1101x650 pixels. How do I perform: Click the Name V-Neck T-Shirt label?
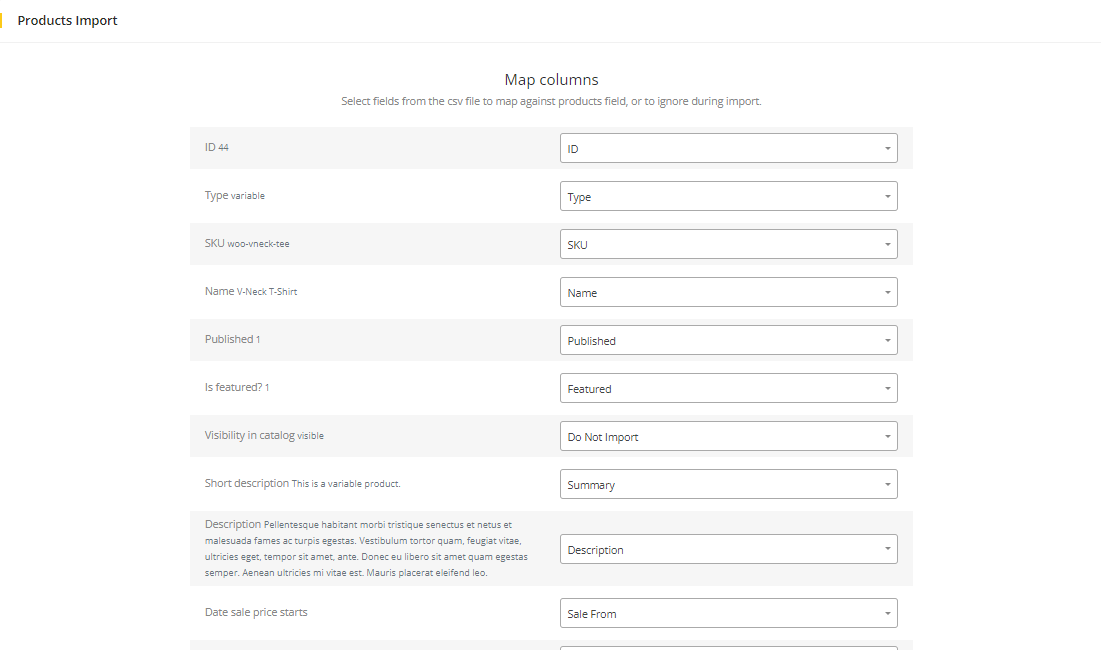pyautogui.click(x=266, y=292)
